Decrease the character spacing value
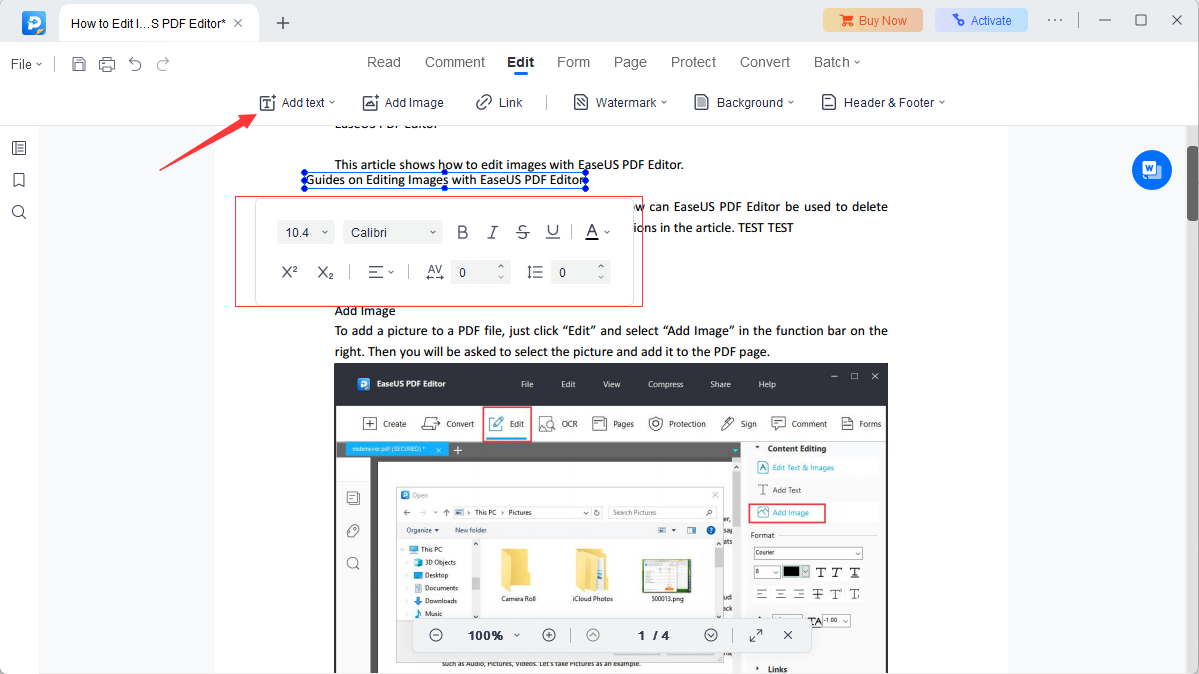Screen dimensions: 1199x674 coord(501,278)
